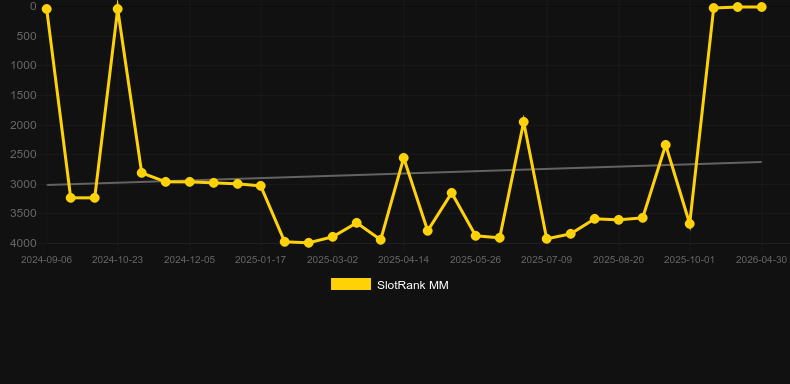The height and width of the screenshot is (384, 790).
Task: Toggle the SlotRank MM legend label
Action: 413,285
